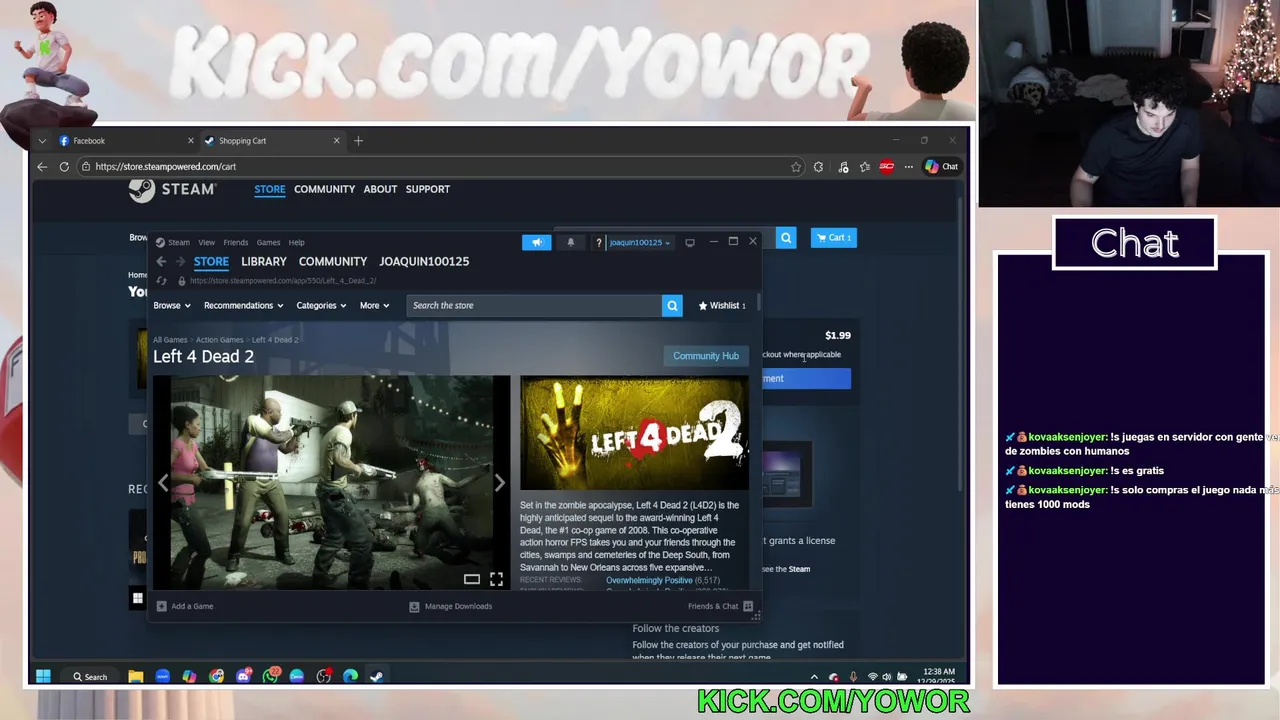Screen dimensions: 1280x720
Task: Click Overwhelmingly Positive recent reviews link
Action: [649, 580]
